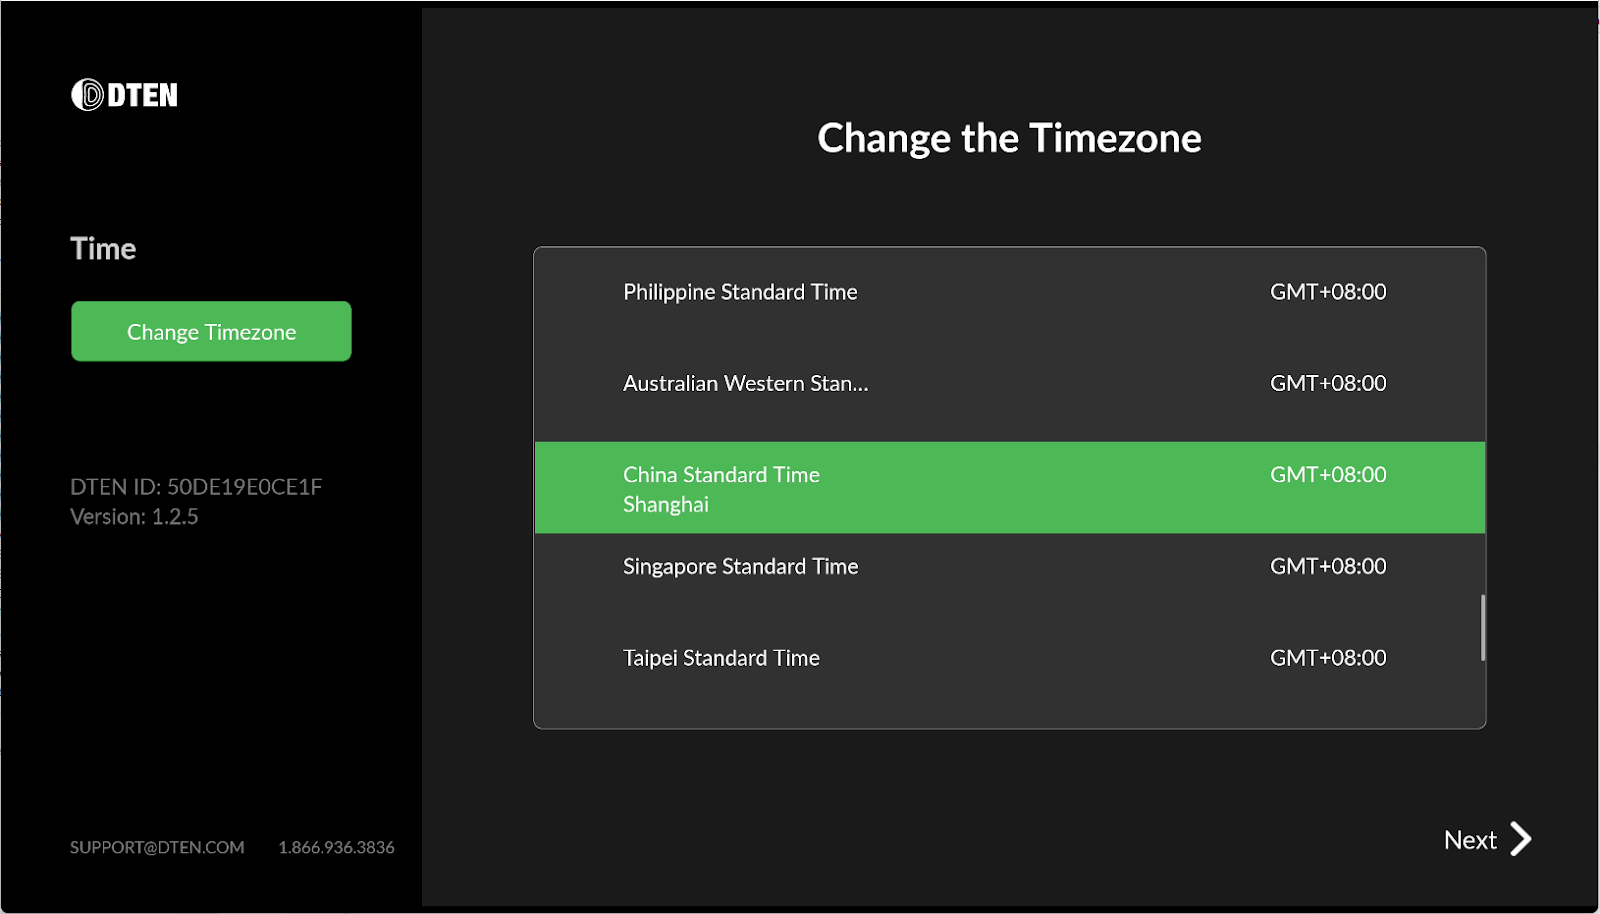Select Australian Western Standard timezone row
This screenshot has width=1600, height=914.
click(x=1010, y=384)
